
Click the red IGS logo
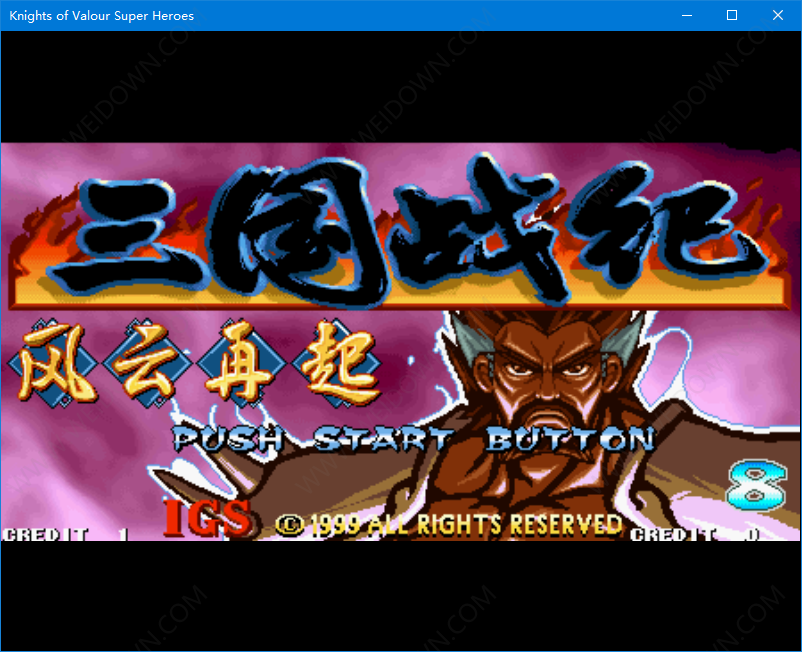coord(208,518)
